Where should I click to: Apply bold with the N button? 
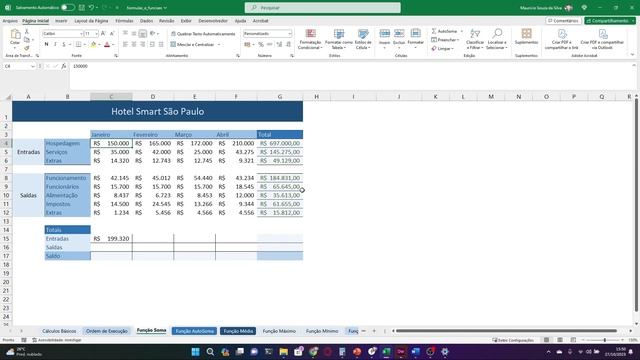(46, 44)
